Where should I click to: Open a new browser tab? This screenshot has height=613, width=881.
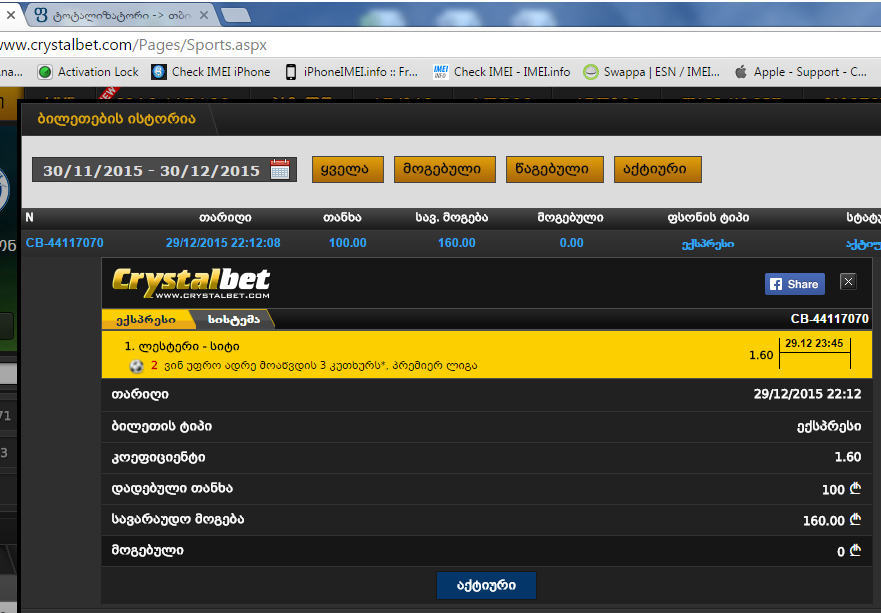(x=236, y=16)
